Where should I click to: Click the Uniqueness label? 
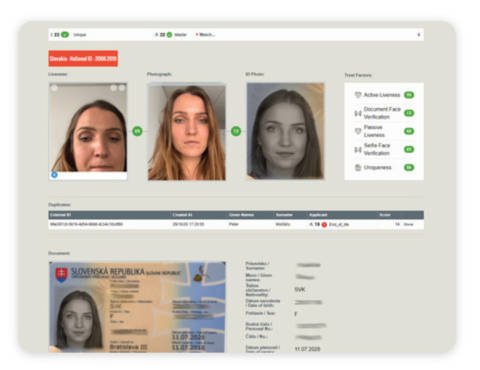point(377,167)
